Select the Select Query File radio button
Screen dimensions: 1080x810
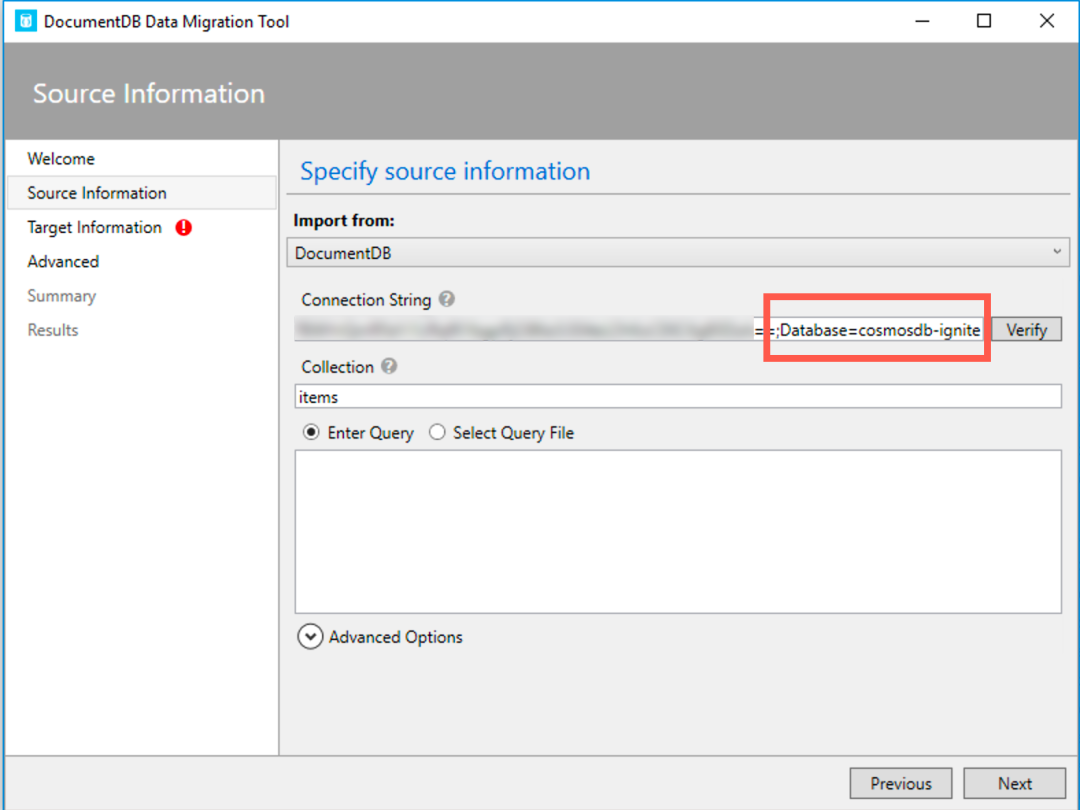(x=437, y=433)
